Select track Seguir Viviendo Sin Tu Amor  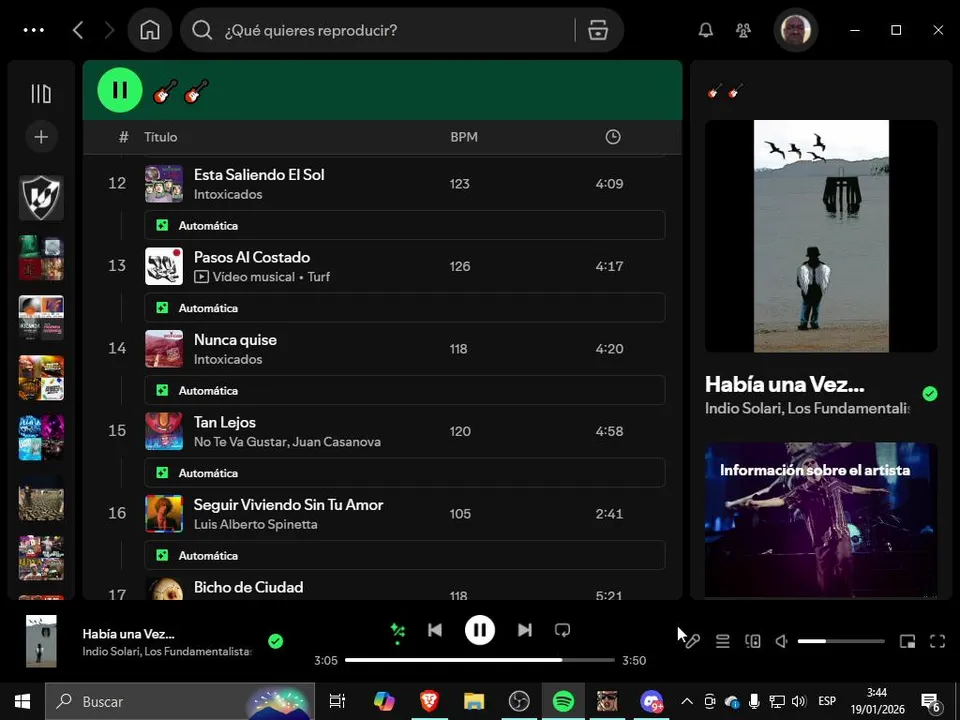coord(288,504)
